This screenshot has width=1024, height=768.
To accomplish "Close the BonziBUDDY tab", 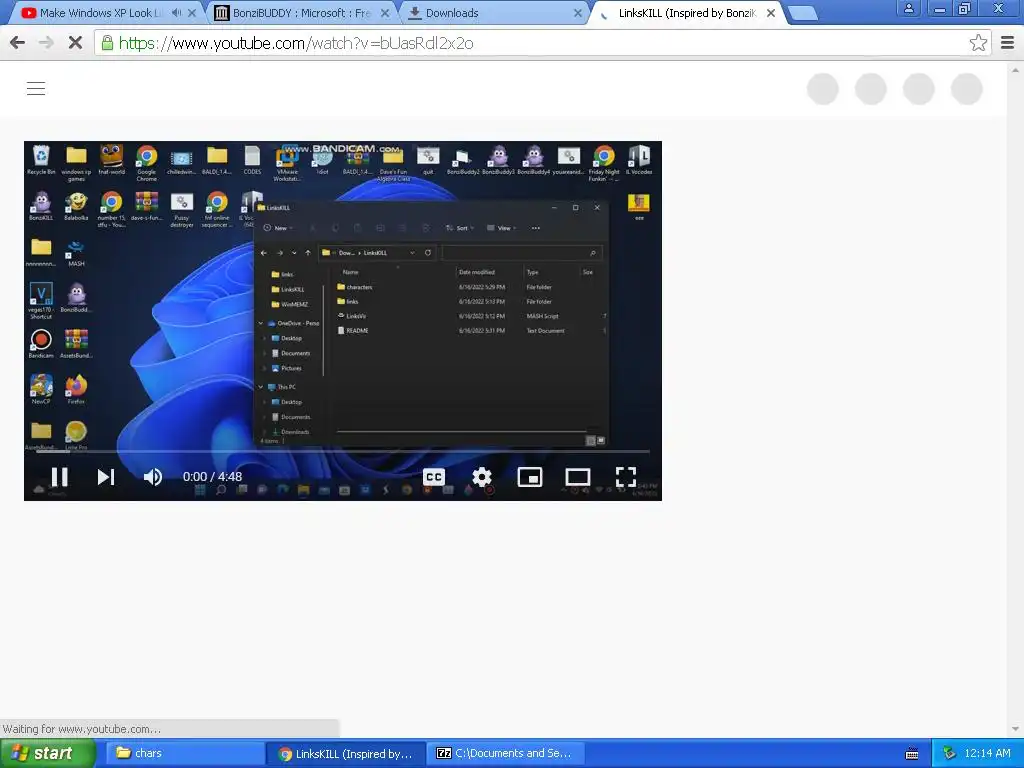I will 385,12.
